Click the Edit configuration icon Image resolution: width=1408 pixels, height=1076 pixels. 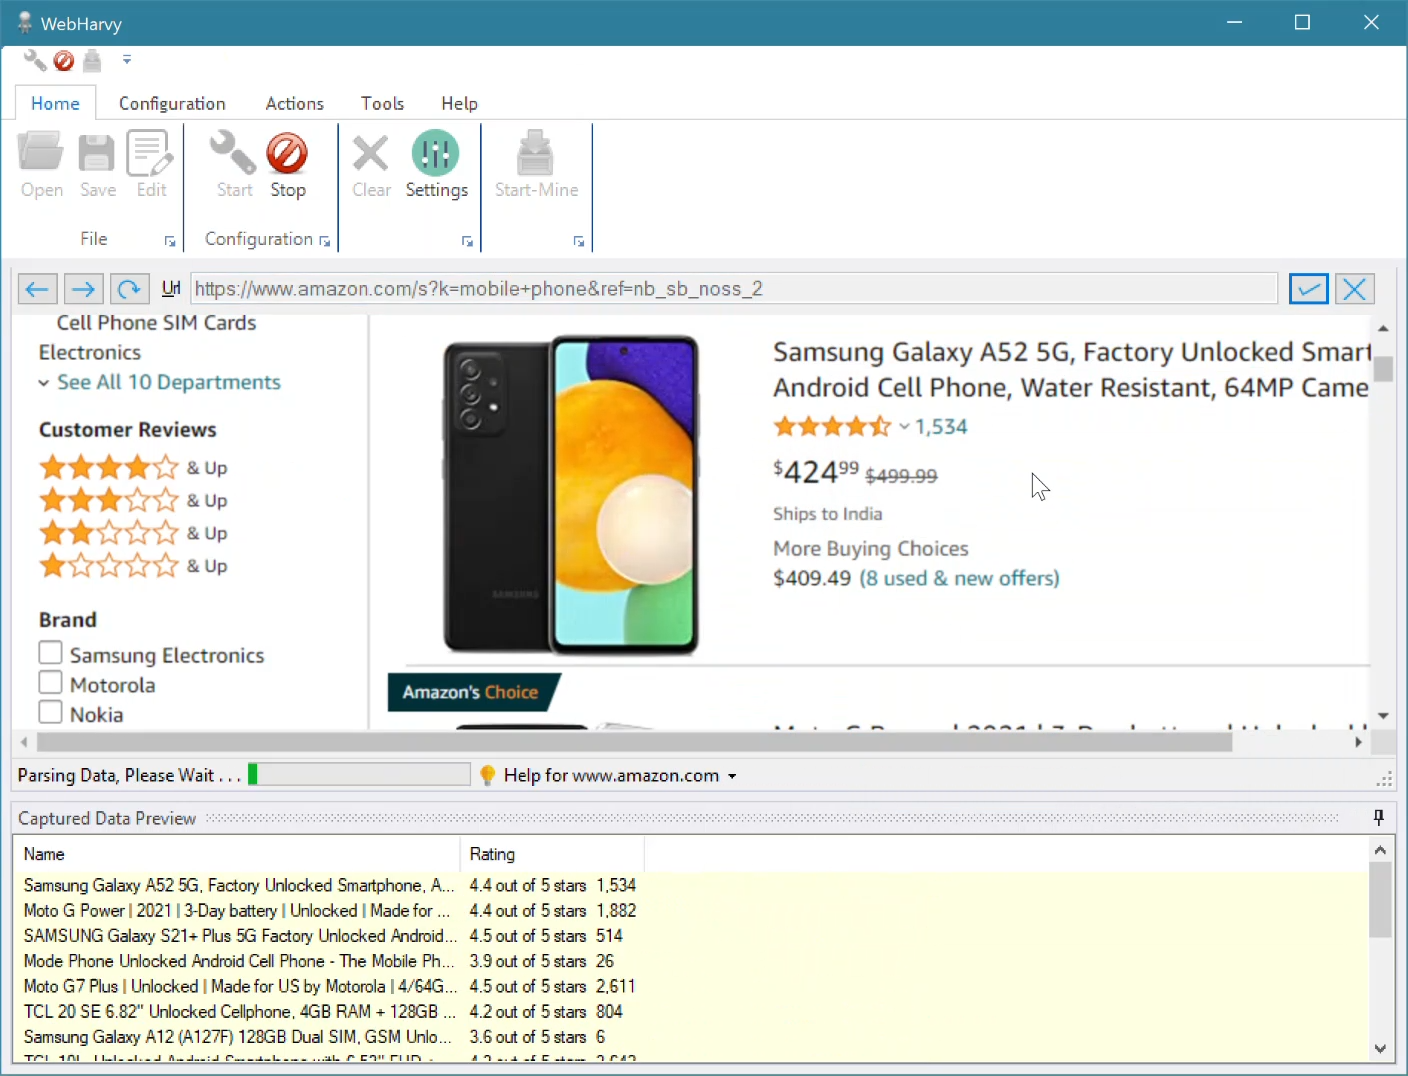(150, 153)
